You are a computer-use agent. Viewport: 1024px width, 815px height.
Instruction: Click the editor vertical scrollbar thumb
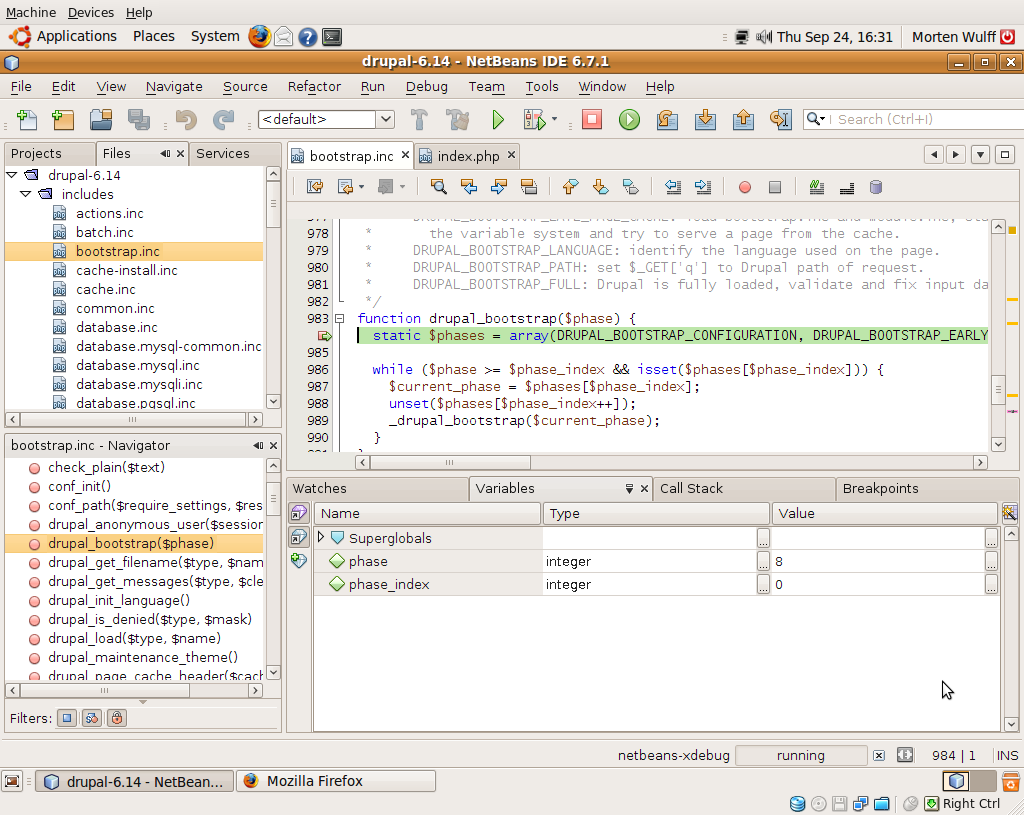(998, 391)
